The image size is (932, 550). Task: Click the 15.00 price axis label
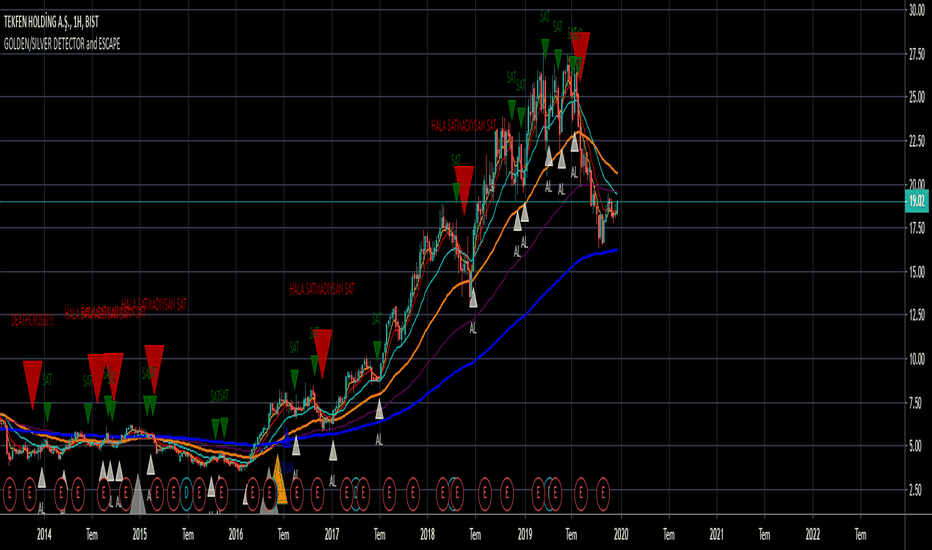tap(916, 272)
